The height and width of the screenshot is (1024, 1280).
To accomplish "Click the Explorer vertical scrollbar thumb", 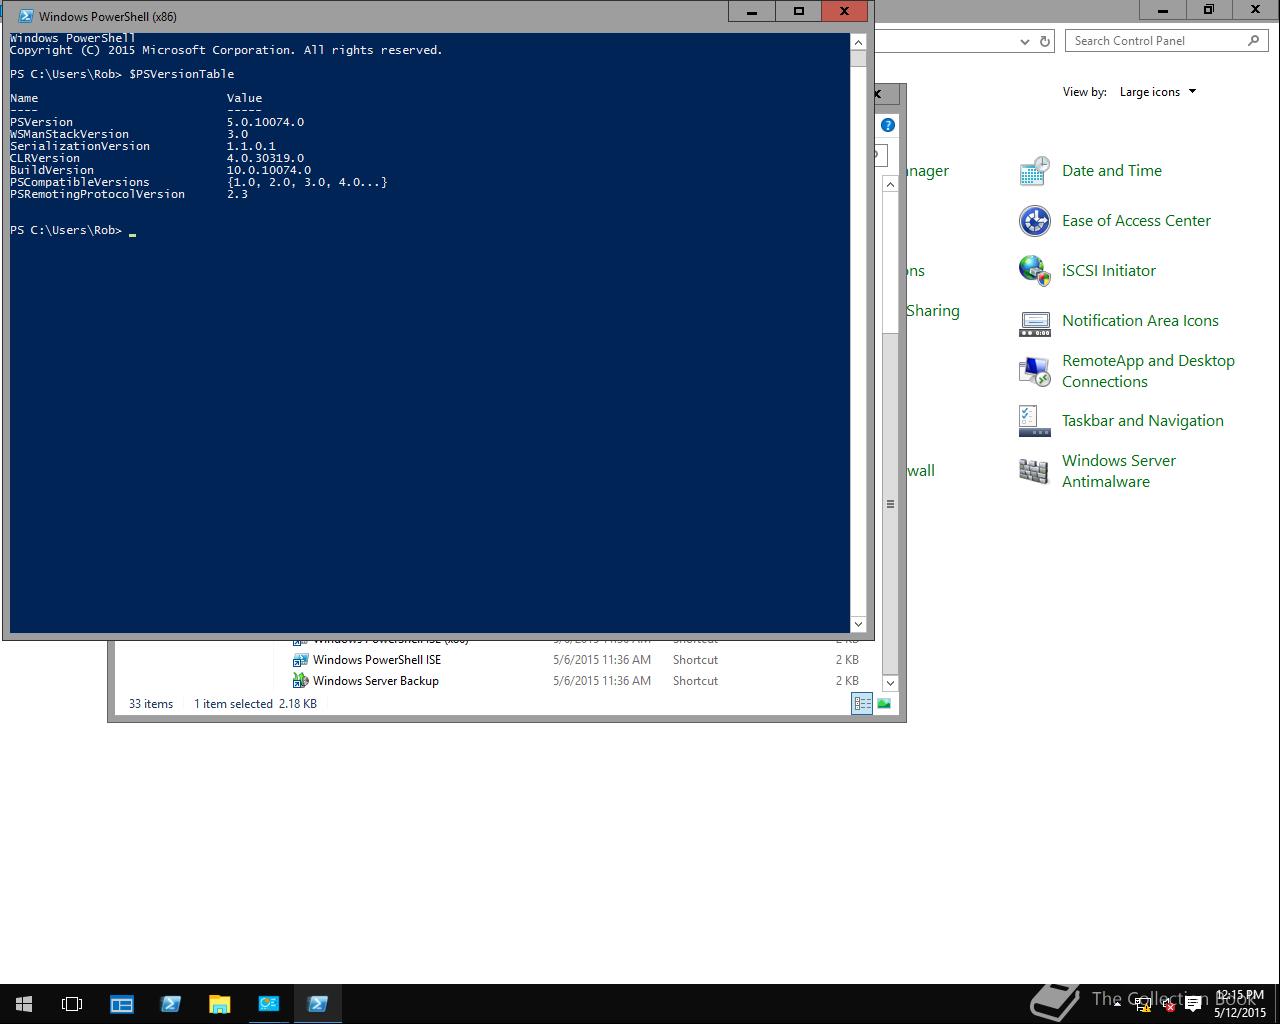I will click(x=890, y=503).
